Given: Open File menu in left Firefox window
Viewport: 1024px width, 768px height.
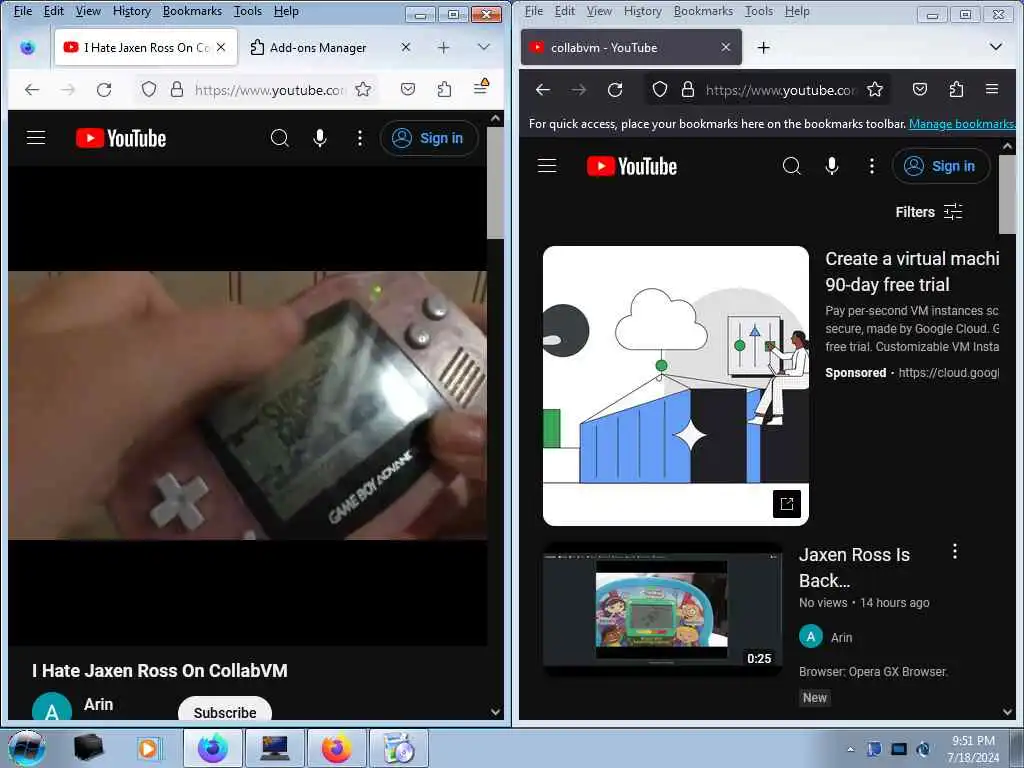Looking at the screenshot, I should [23, 11].
